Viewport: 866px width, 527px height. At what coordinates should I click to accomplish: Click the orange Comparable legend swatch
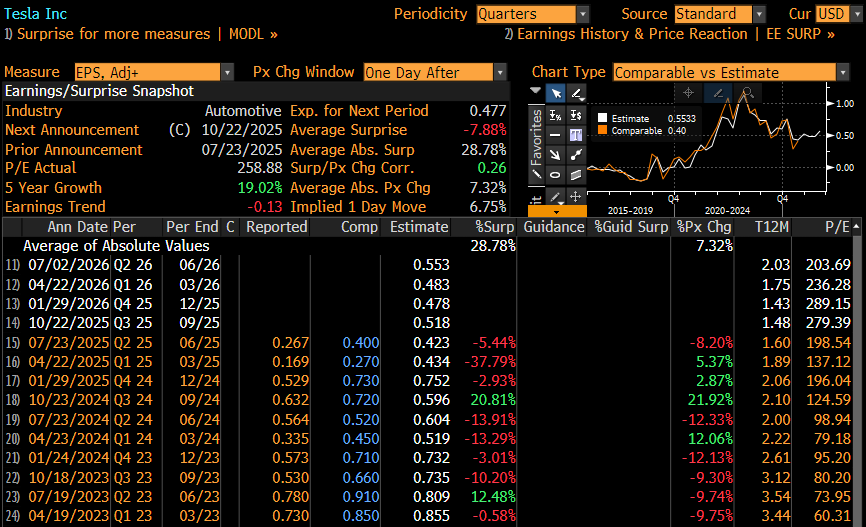click(x=602, y=131)
